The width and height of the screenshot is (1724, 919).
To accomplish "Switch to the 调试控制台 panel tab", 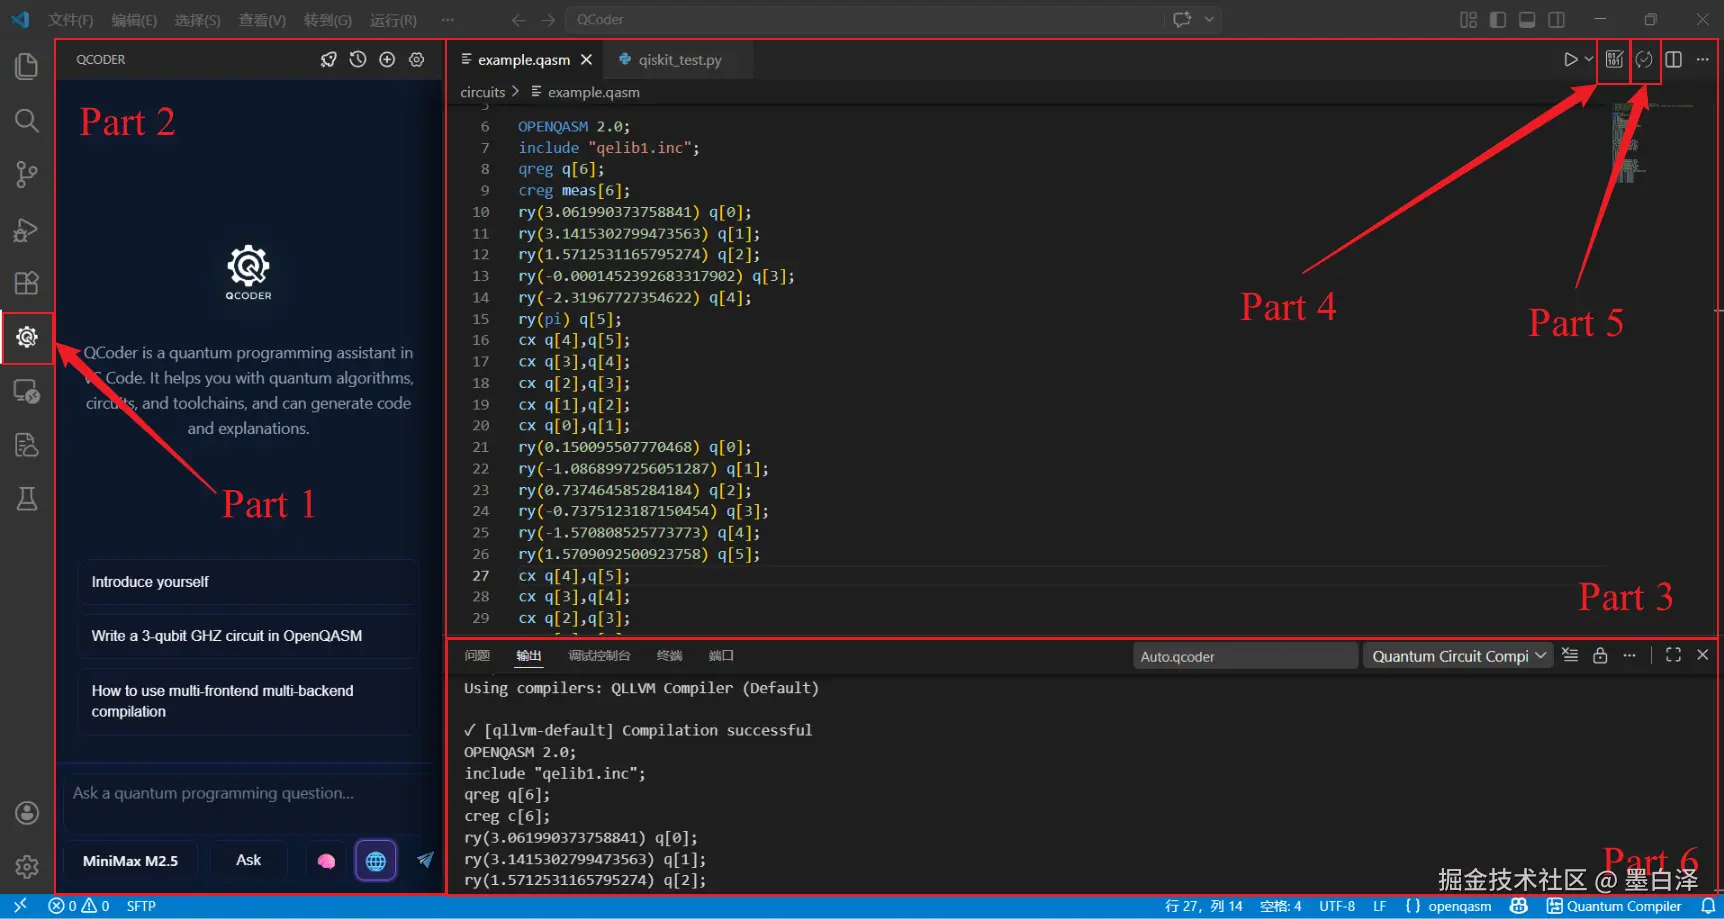I will [x=599, y=656].
